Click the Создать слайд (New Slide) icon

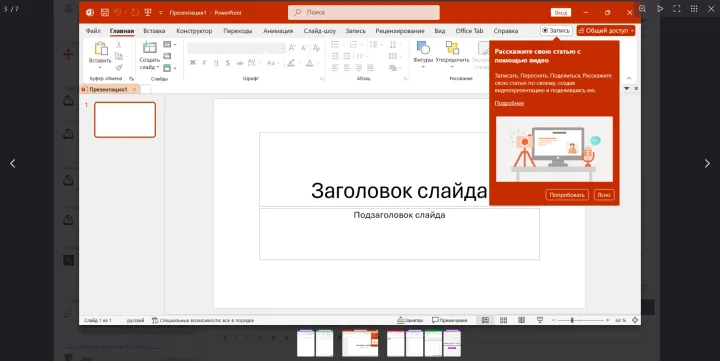pyautogui.click(x=150, y=47)
